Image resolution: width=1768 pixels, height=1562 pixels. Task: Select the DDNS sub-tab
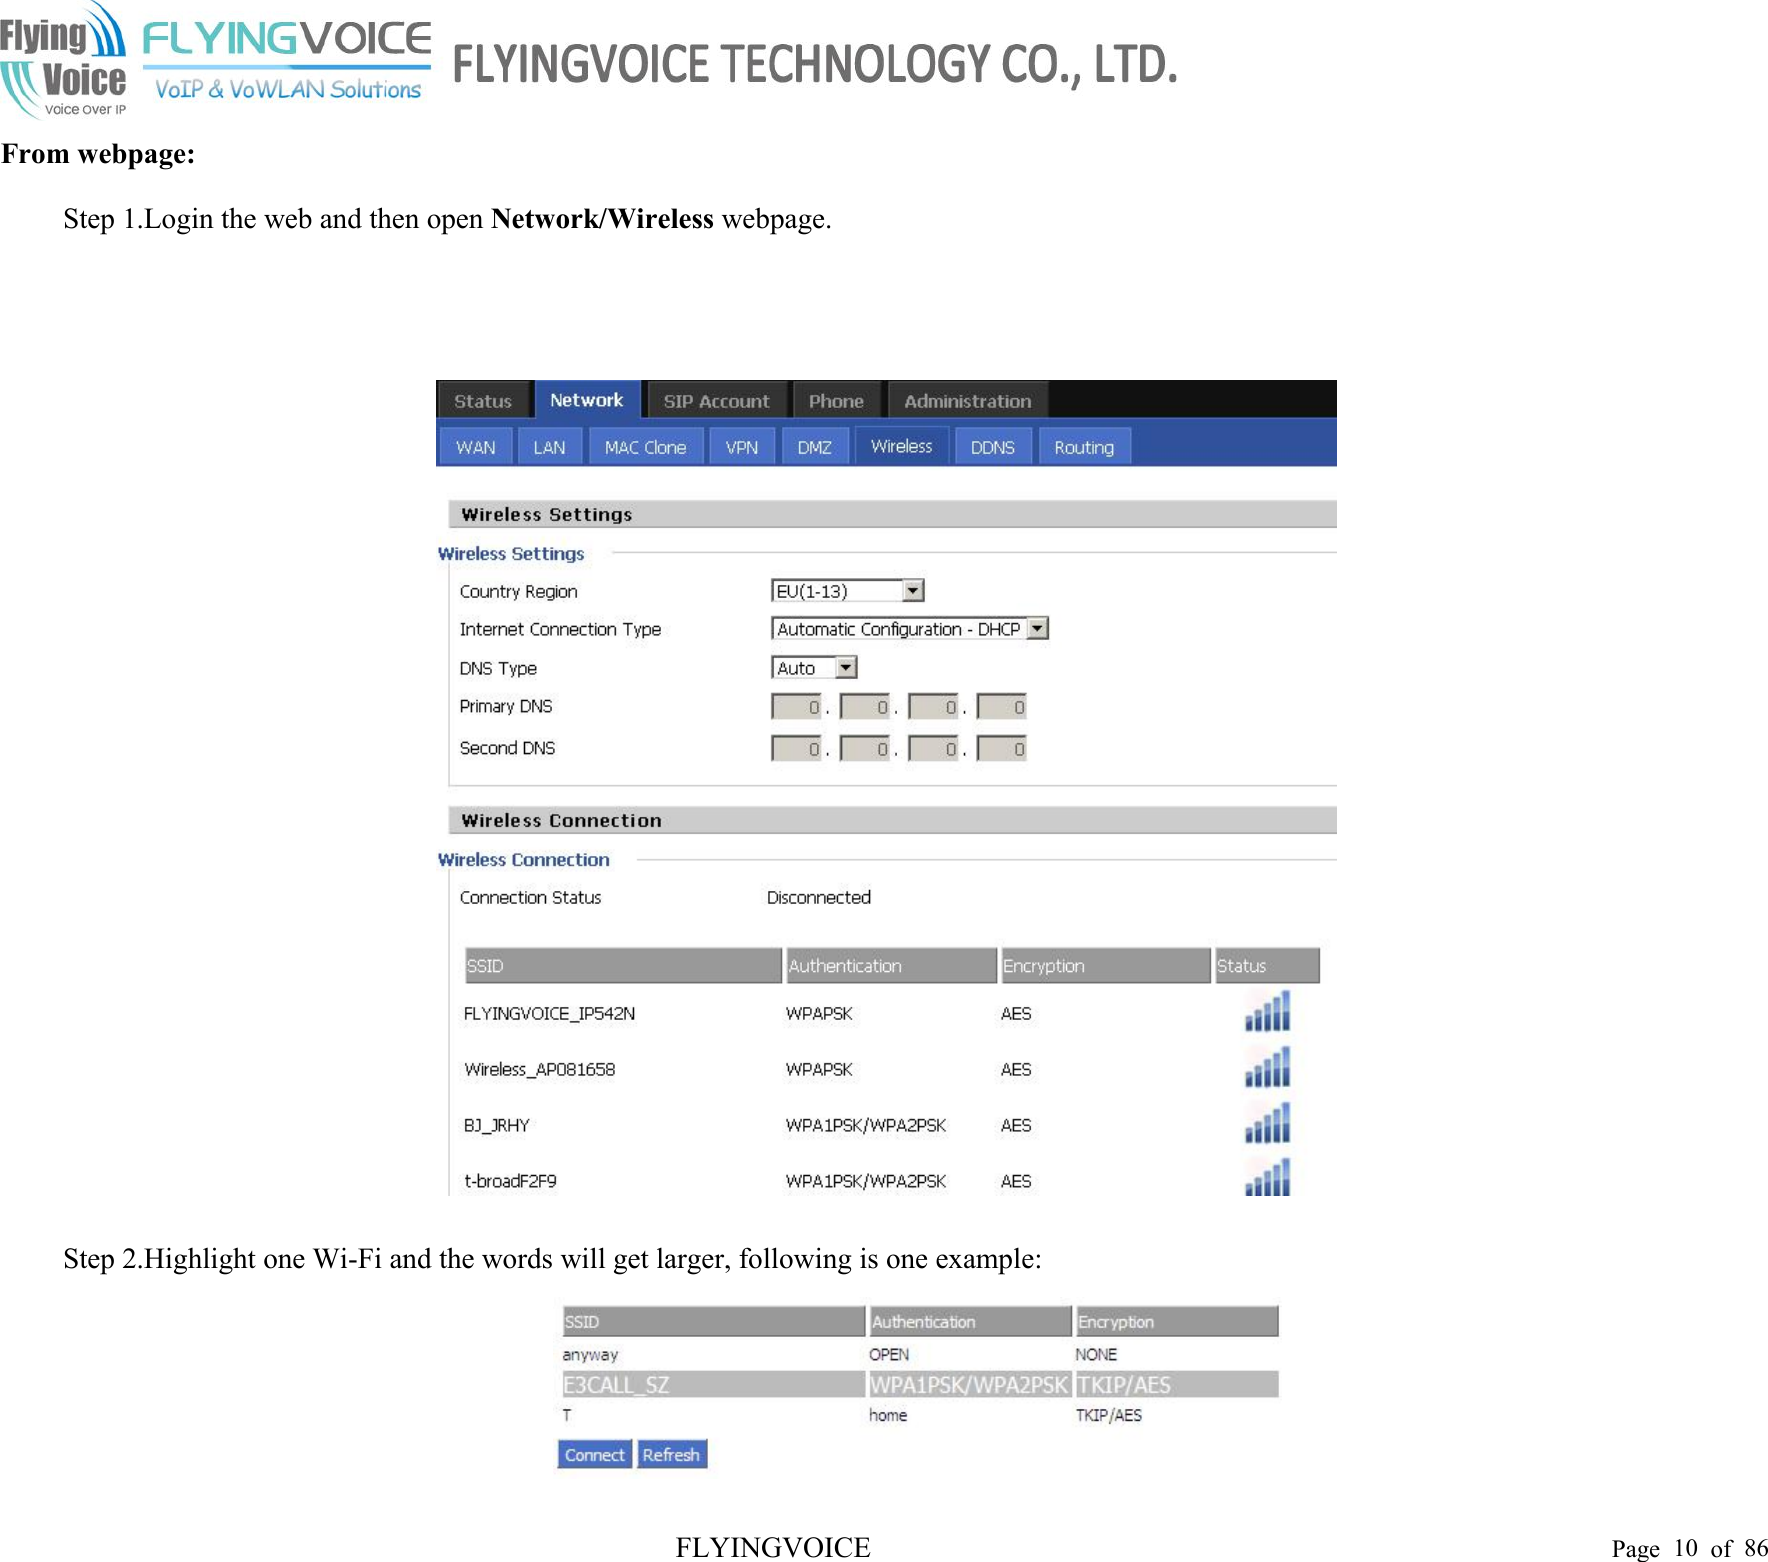click(x=992, y=447)
